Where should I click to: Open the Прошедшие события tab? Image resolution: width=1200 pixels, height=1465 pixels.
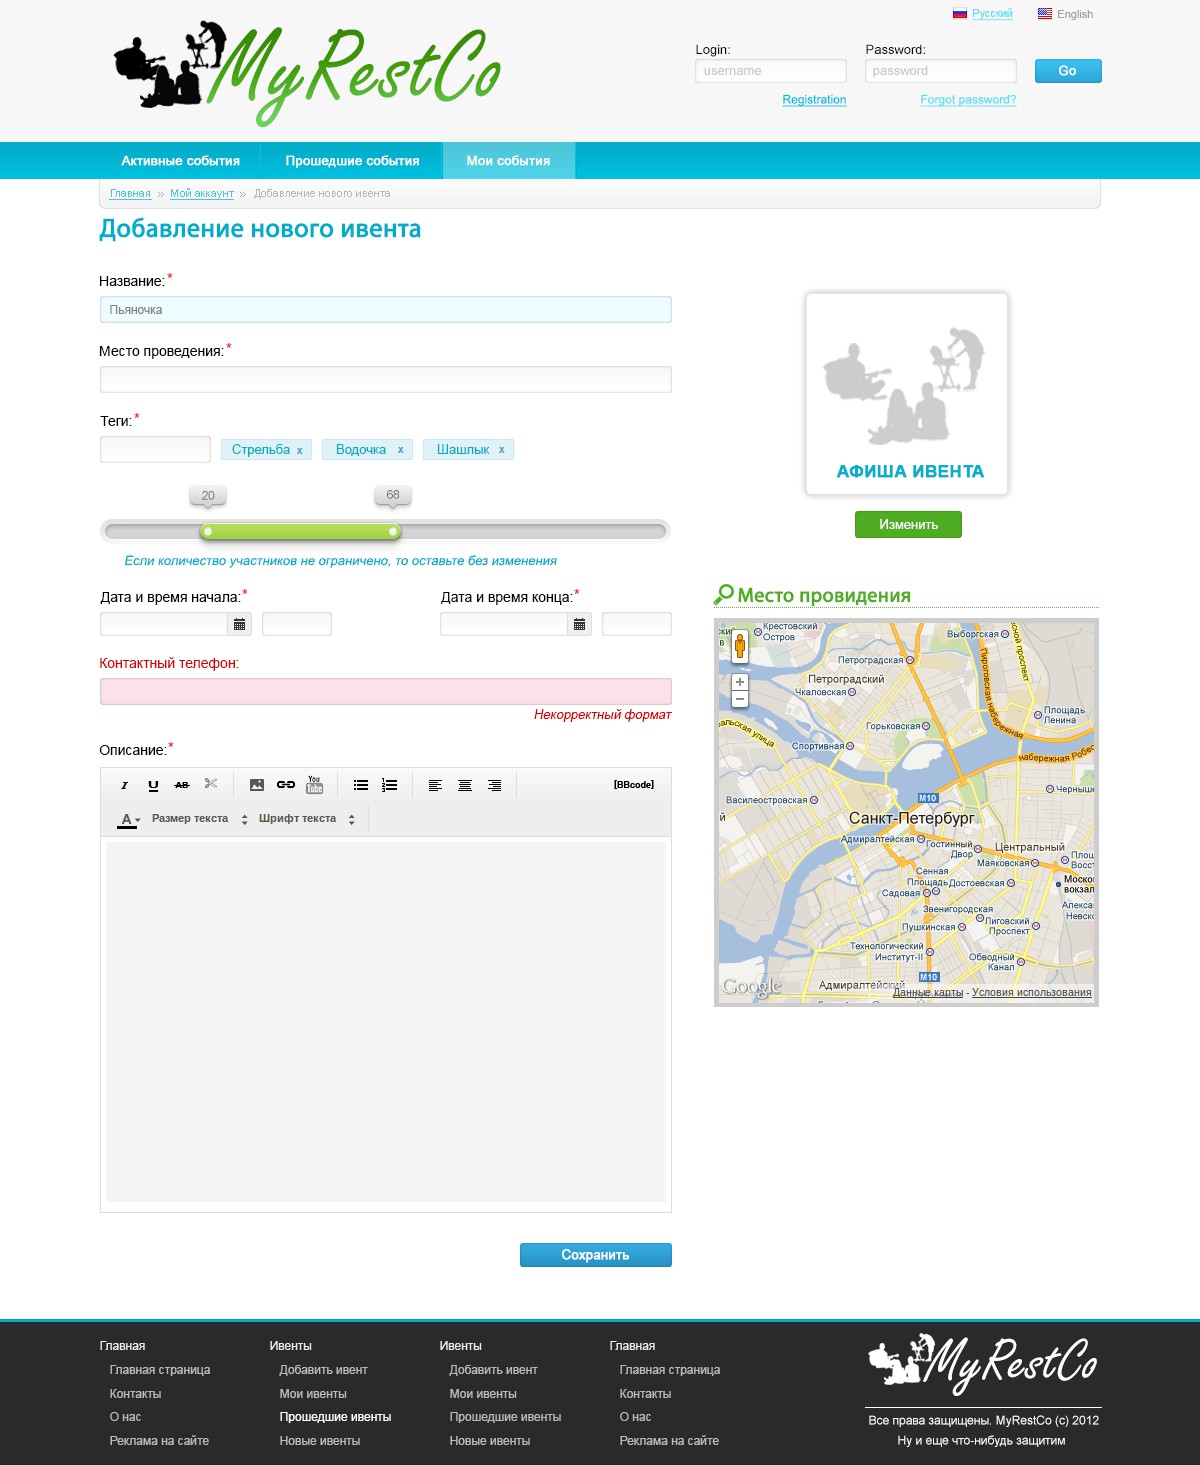[x=352, y=161]
